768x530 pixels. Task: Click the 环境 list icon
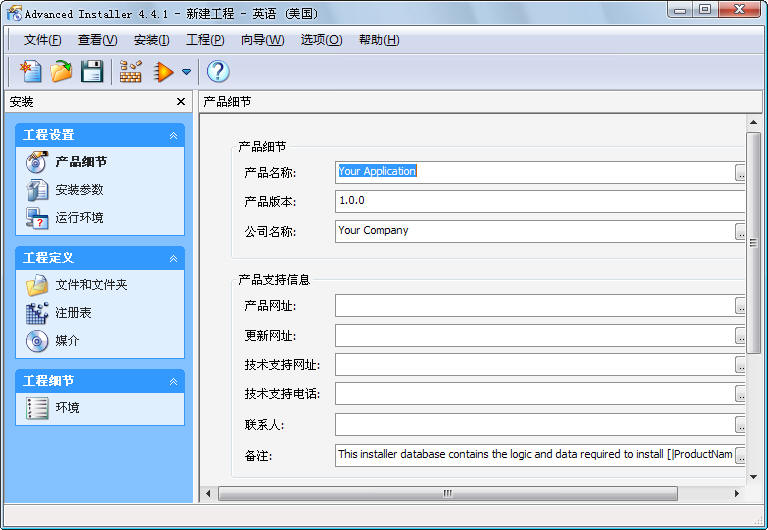click(x=37, y=408)
